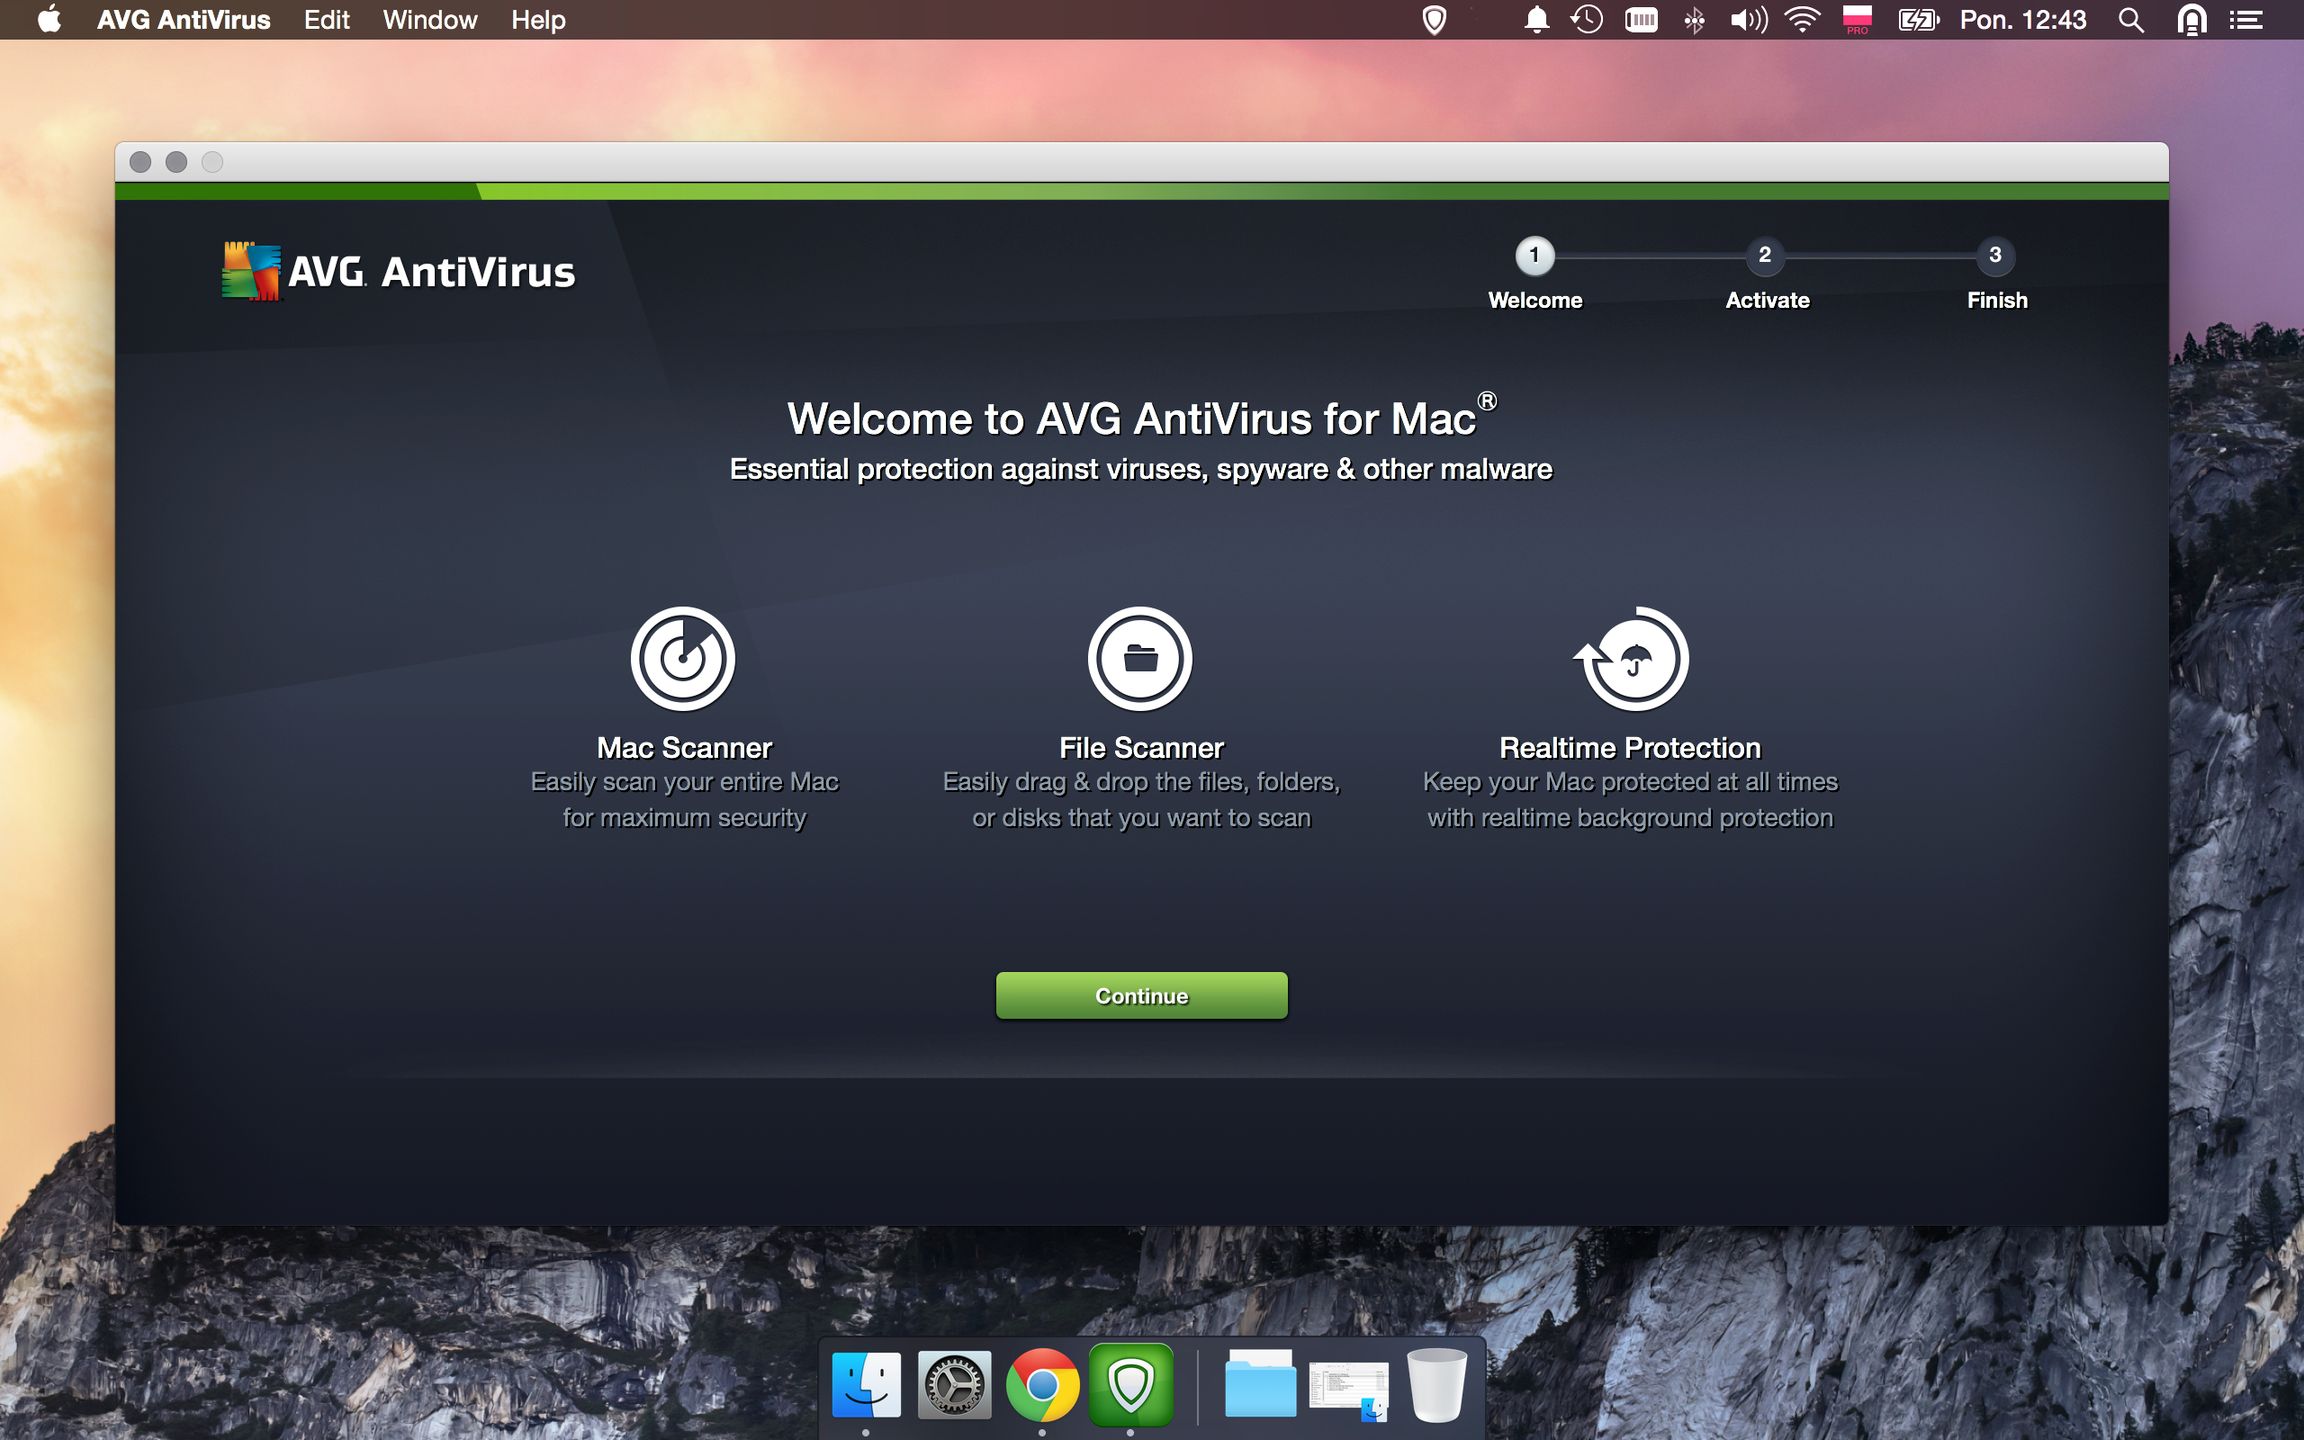Click the "2 Activate" step circle
Image resolution: width=2304 pixels, height=1440 pixels.
click(1766, 257)
